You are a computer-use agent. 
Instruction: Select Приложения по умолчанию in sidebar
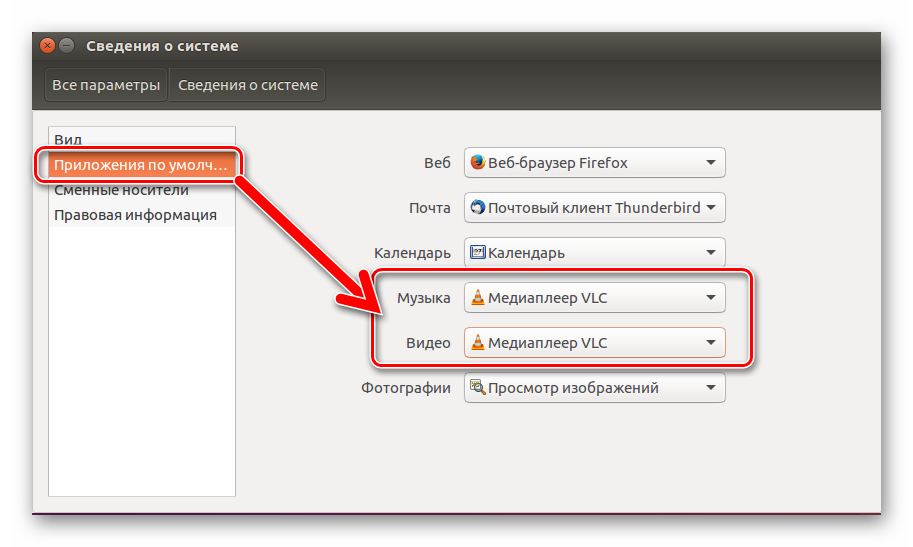pyautogui.click(x=141, y=165)
